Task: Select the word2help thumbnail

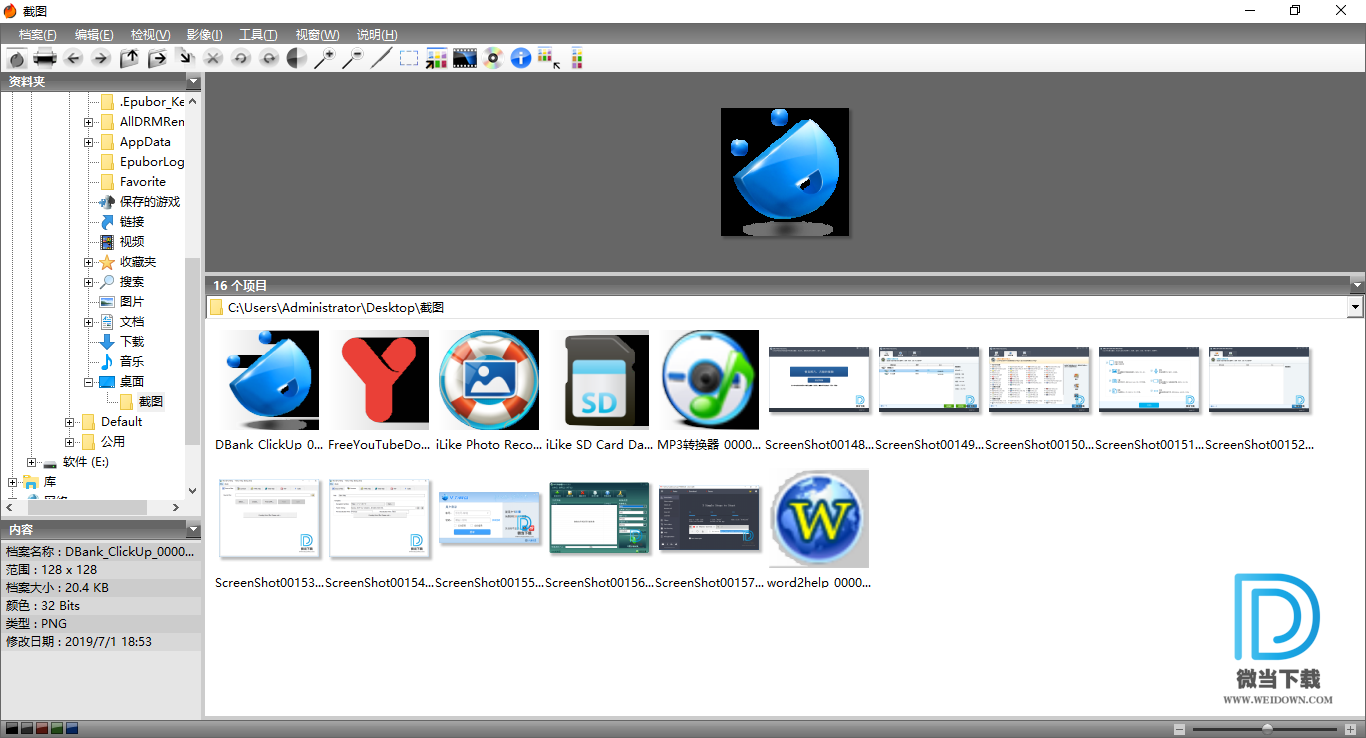Action: 819,518
